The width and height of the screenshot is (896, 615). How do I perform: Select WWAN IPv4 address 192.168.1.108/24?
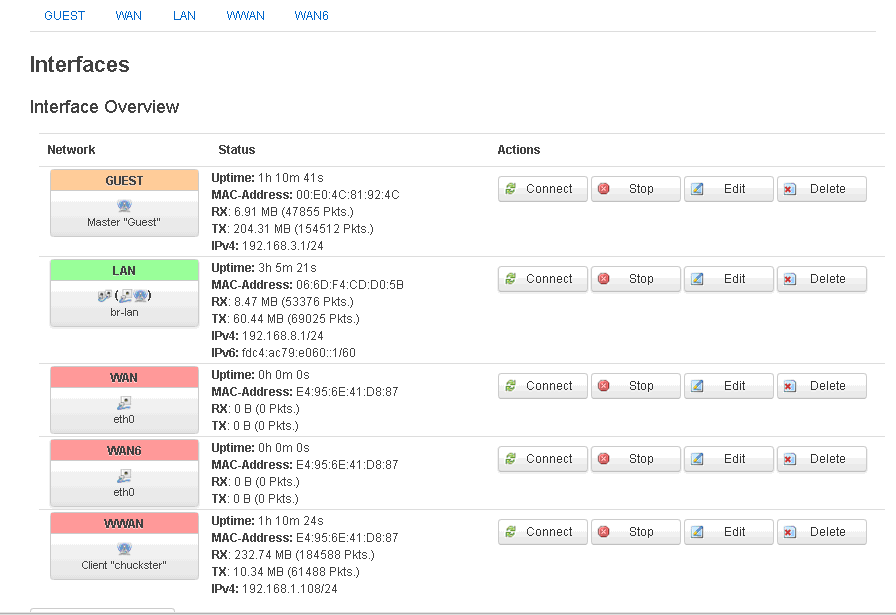click(289, 589)
